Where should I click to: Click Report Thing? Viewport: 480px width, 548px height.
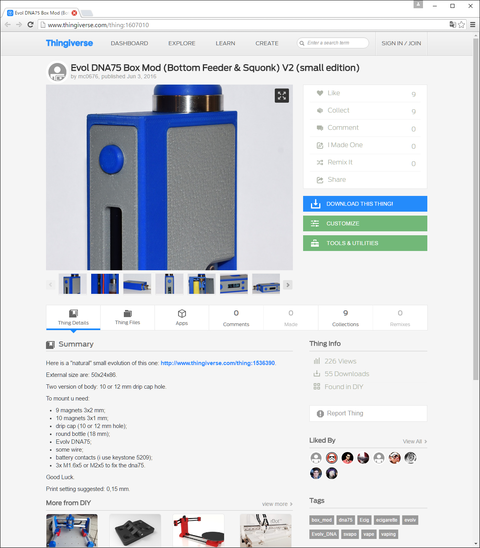pos(368,413)
